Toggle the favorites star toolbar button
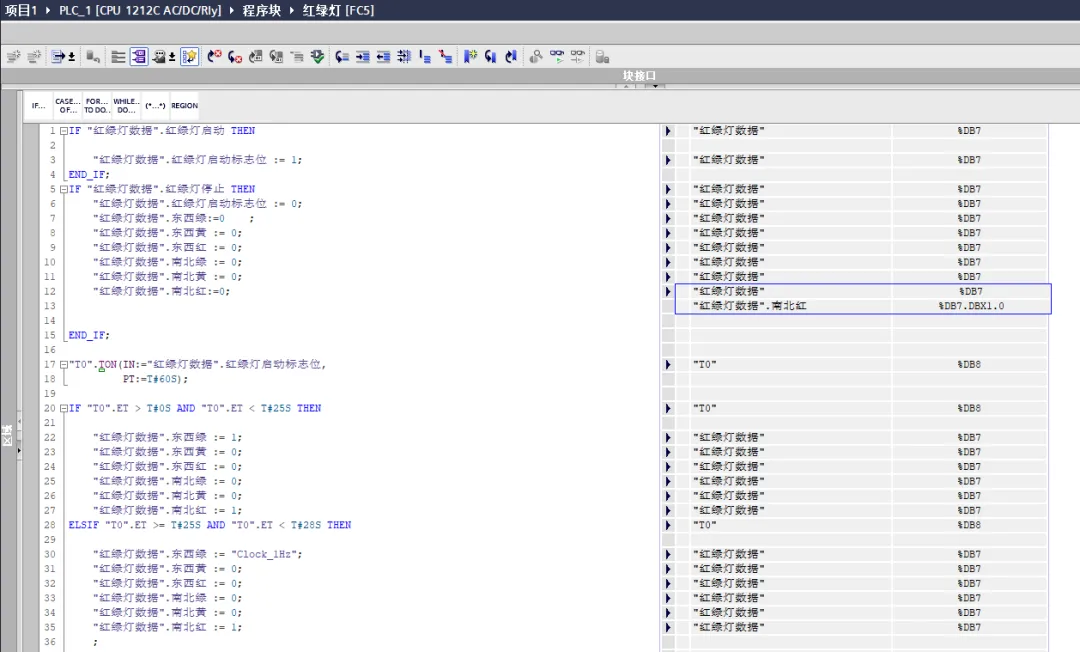 coord(189,57)
